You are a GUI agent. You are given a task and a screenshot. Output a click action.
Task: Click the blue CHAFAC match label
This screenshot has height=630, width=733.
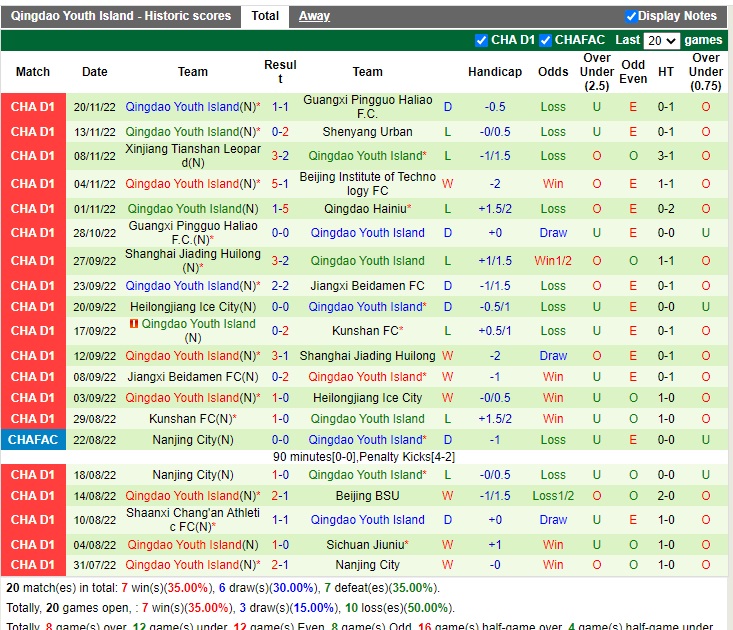coord(33,440)
